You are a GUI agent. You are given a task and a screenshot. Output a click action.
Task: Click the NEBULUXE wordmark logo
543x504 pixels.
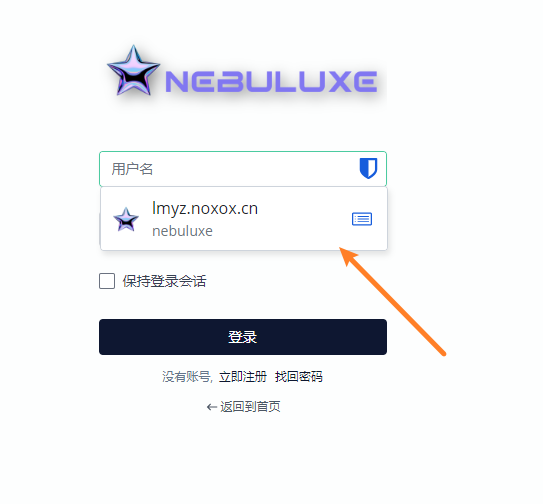(271, 81)
